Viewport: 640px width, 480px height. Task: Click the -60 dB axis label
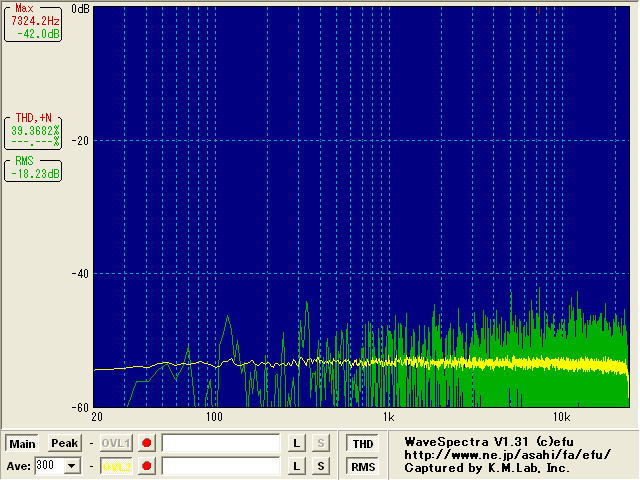[x=80, y=407]
